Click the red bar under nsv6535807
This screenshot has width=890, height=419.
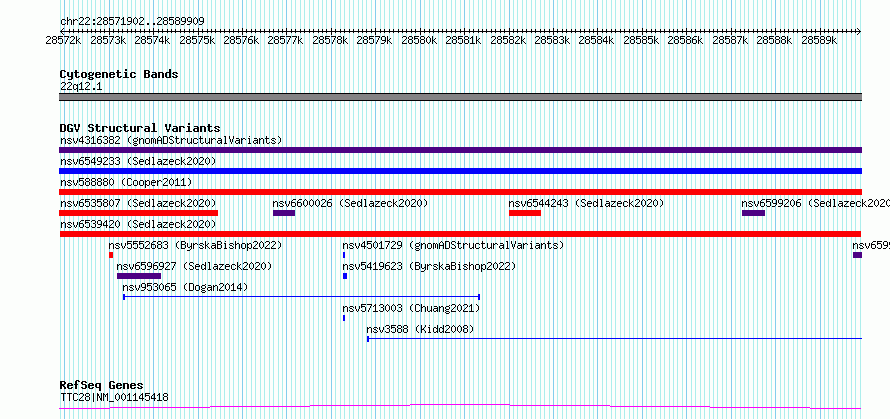(x=138, y=213)
